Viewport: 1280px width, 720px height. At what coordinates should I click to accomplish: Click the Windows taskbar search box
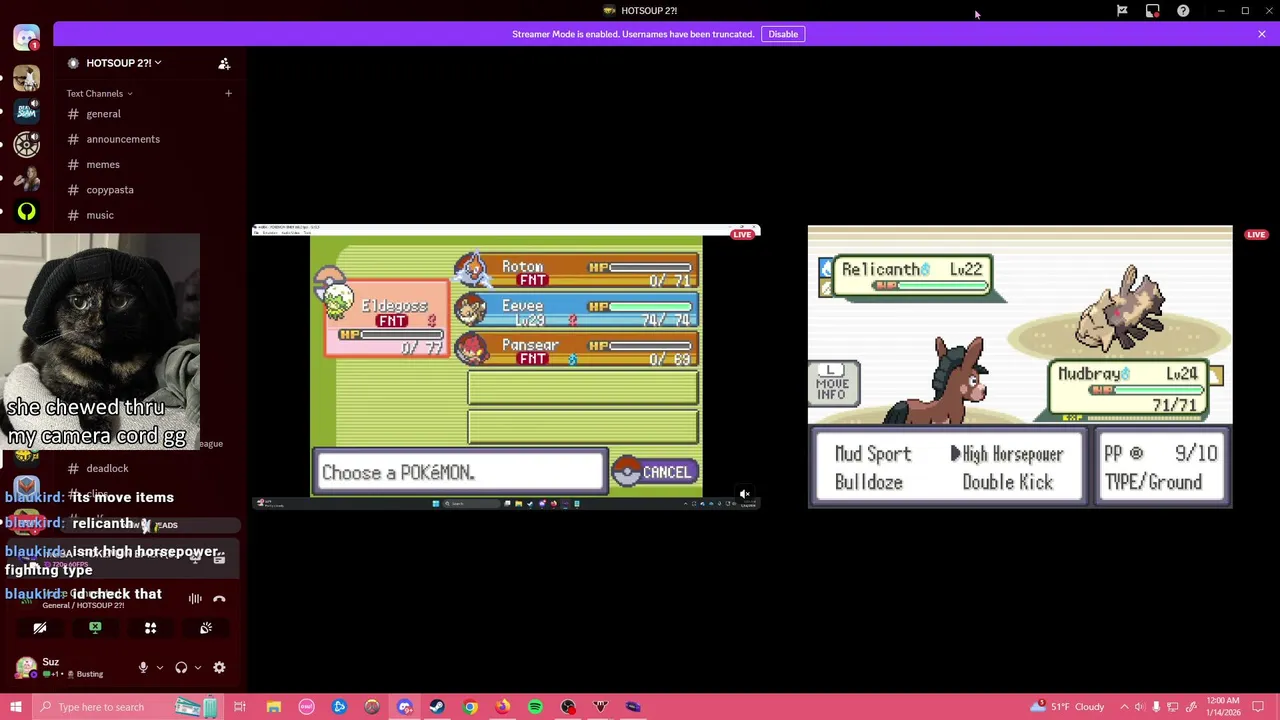(x=127, y=707)
